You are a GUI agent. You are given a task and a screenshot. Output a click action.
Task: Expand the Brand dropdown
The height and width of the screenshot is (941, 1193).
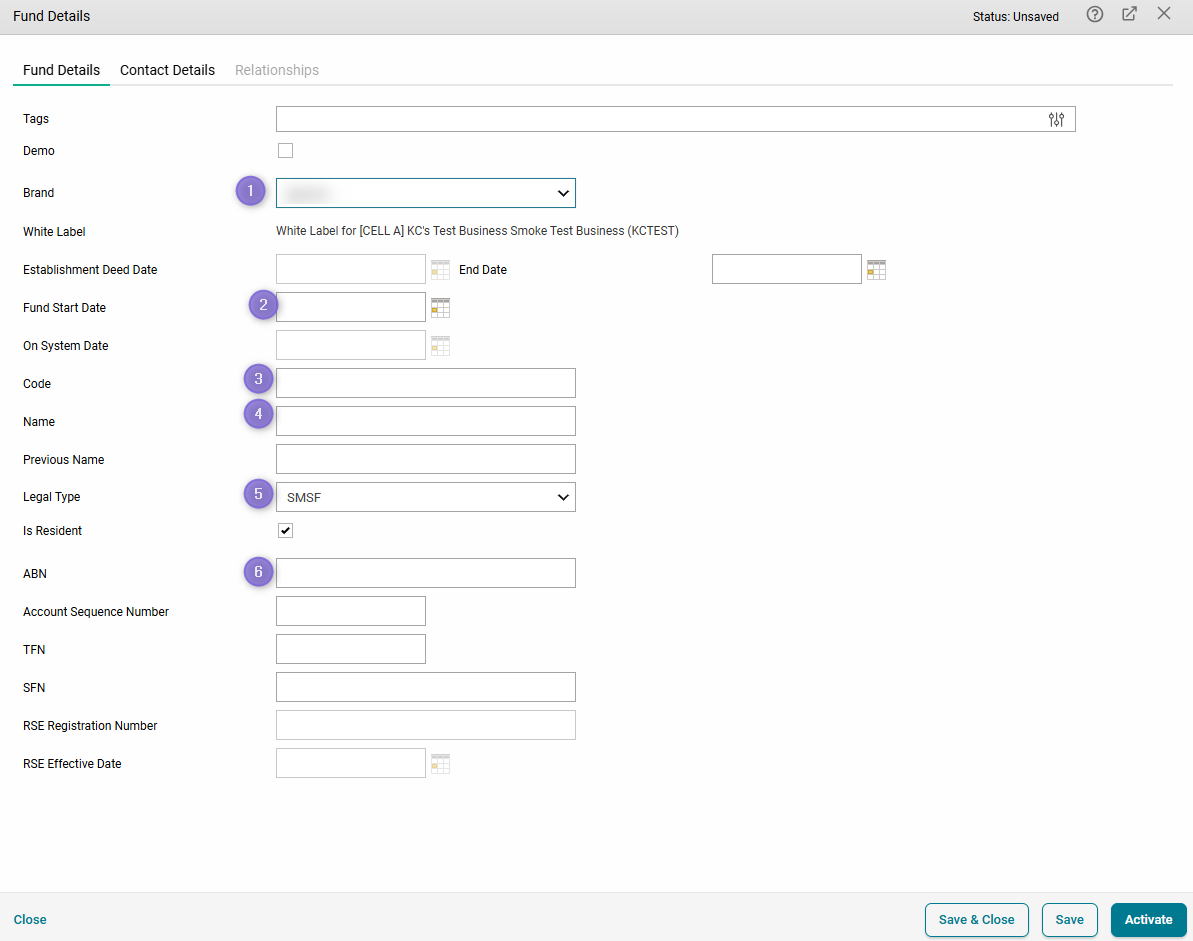click(x=425, y=193)
